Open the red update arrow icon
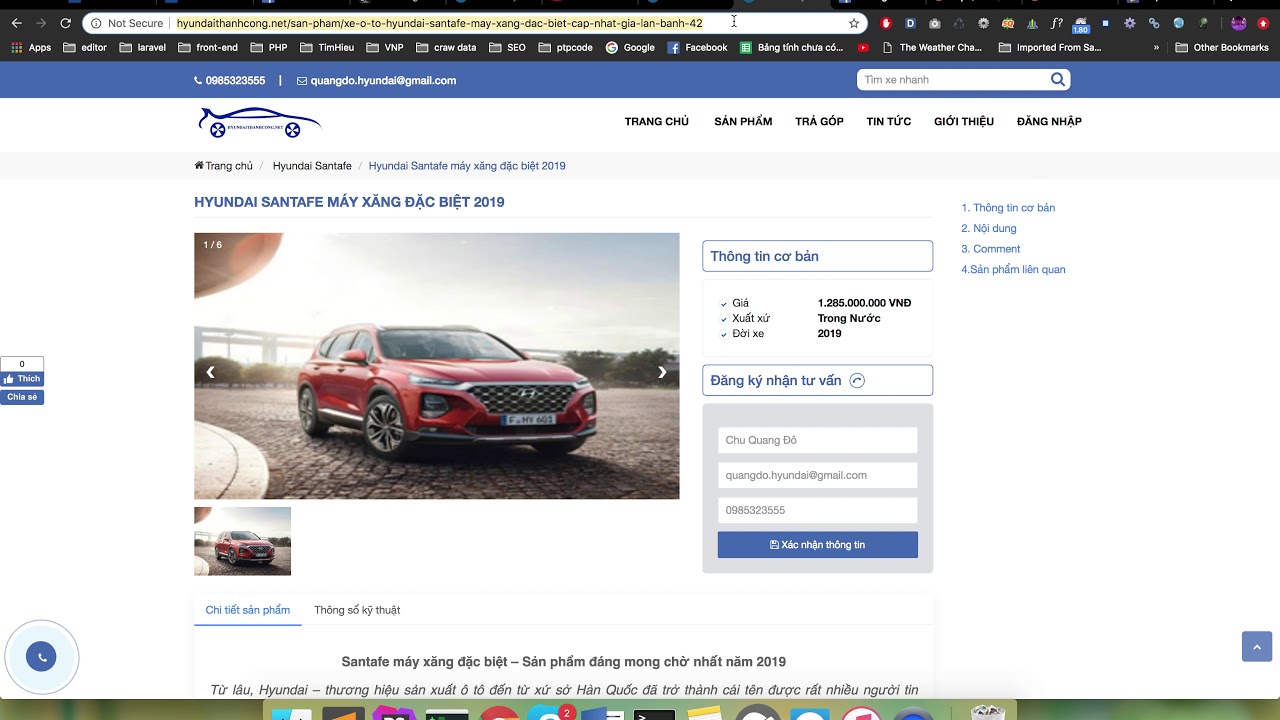Image resolution: width=1280 pixels, height=720 pixels. [1262, 23]
